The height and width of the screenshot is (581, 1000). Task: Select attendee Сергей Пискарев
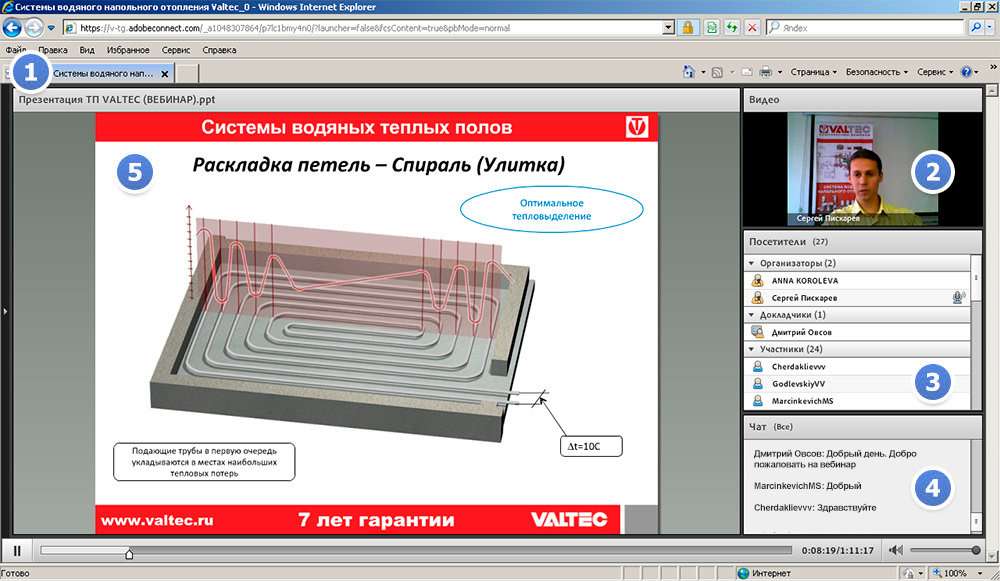click(x=857, y=297)
